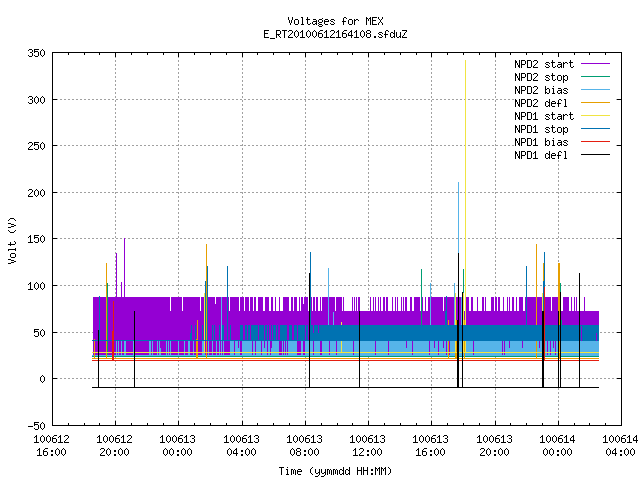Click the purple spike peak reaching 150 V

(124, 239)
